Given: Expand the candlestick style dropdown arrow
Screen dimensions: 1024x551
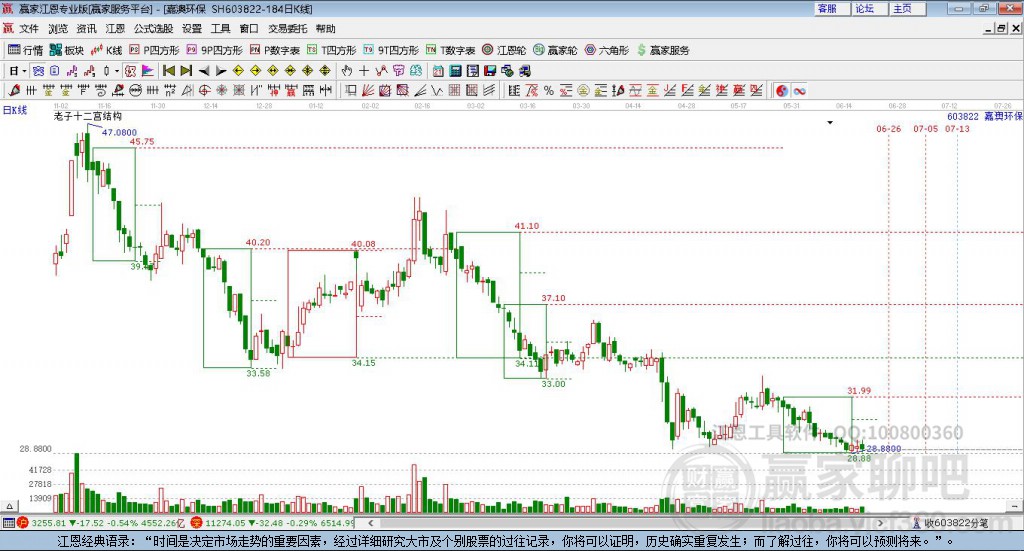Looking at the screenshot, I should tap(117, 71).
